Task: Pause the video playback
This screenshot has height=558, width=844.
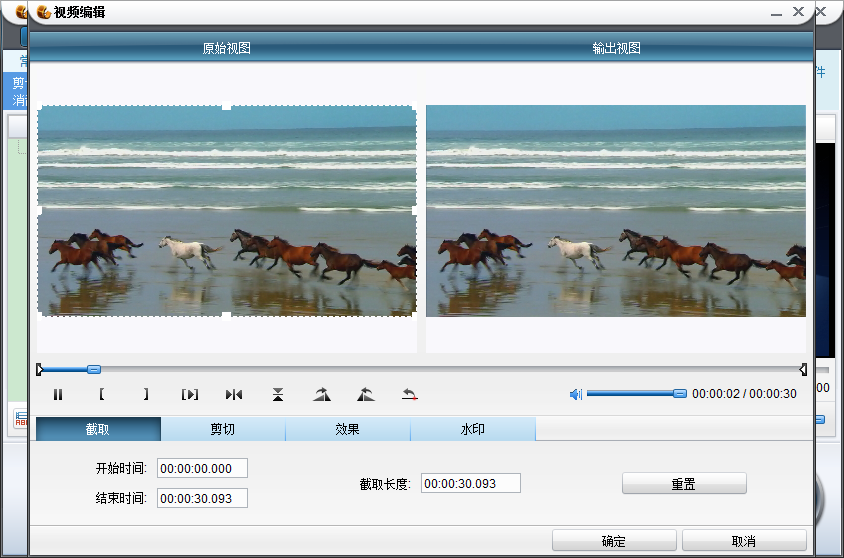Action: click(x=58, y=395)
